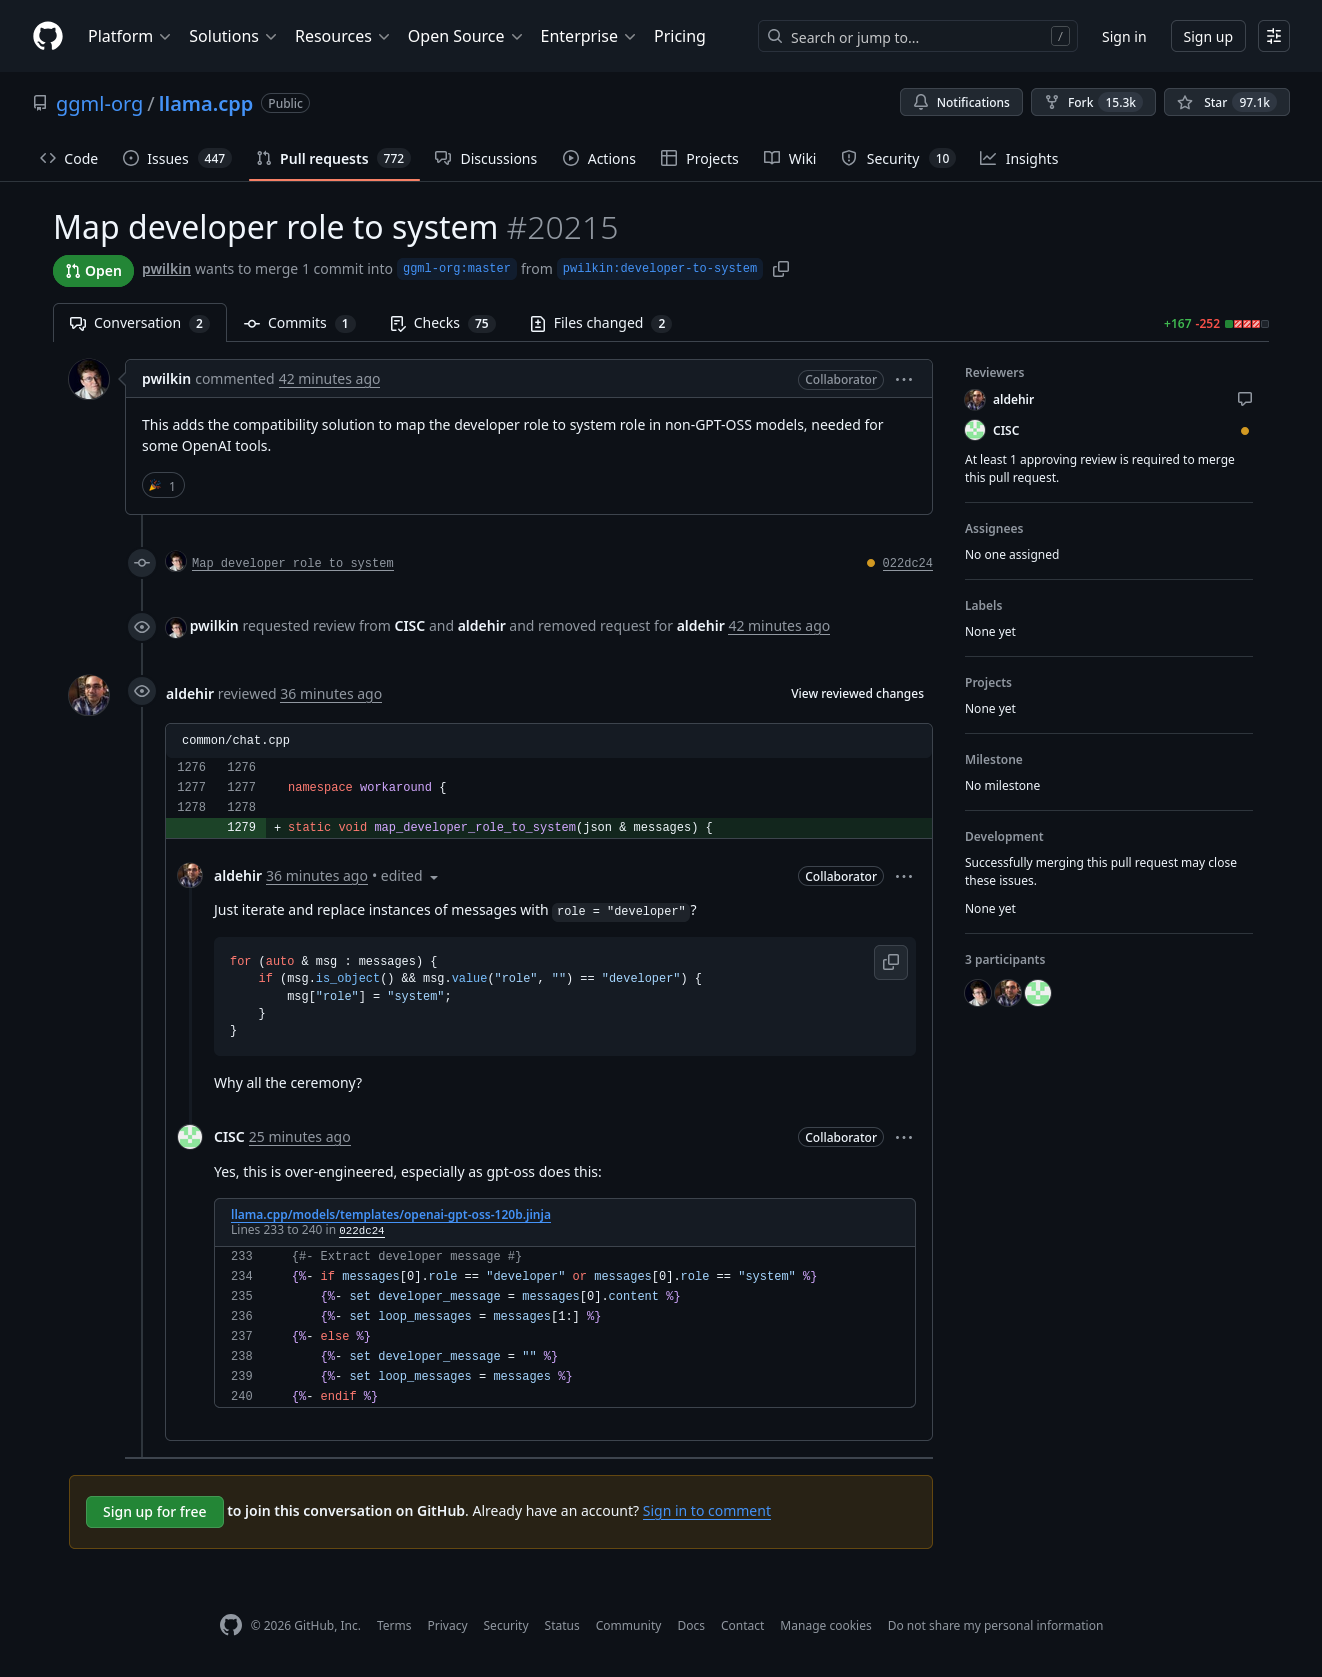
Task: Open the Map developer role to system commit link
Action: (293, 563)
